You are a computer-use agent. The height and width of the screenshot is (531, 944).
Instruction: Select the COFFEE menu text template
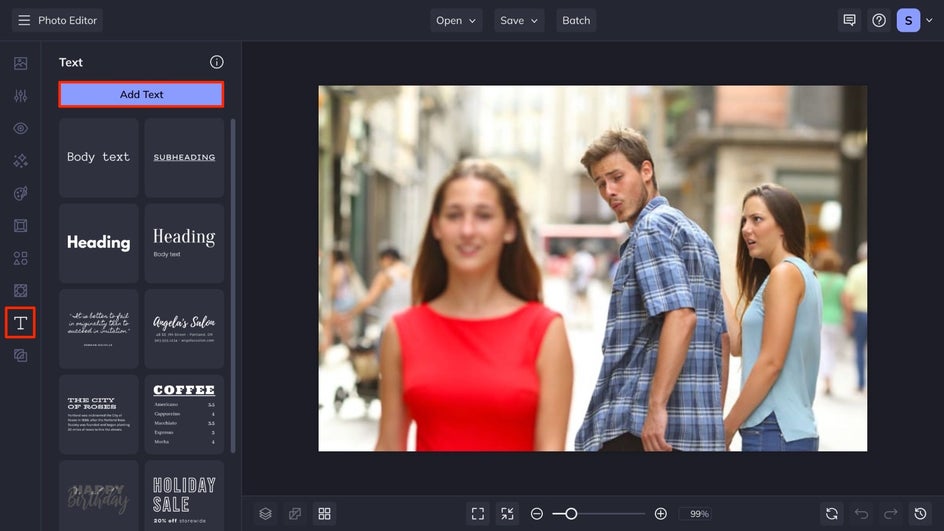click(184, 414)
